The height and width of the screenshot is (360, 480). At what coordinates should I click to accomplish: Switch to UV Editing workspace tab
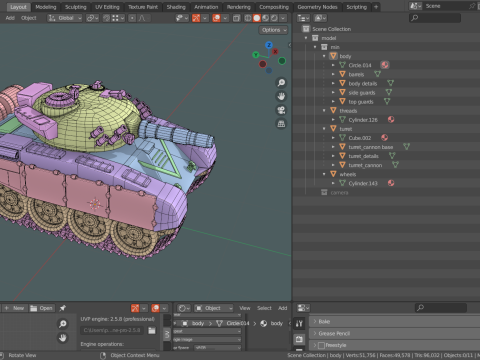107,7
